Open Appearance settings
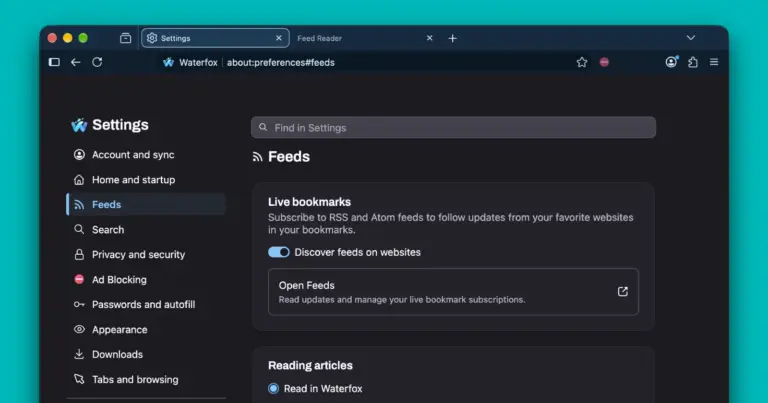Viewport: 768px width, 403px height. coord(146,330)
